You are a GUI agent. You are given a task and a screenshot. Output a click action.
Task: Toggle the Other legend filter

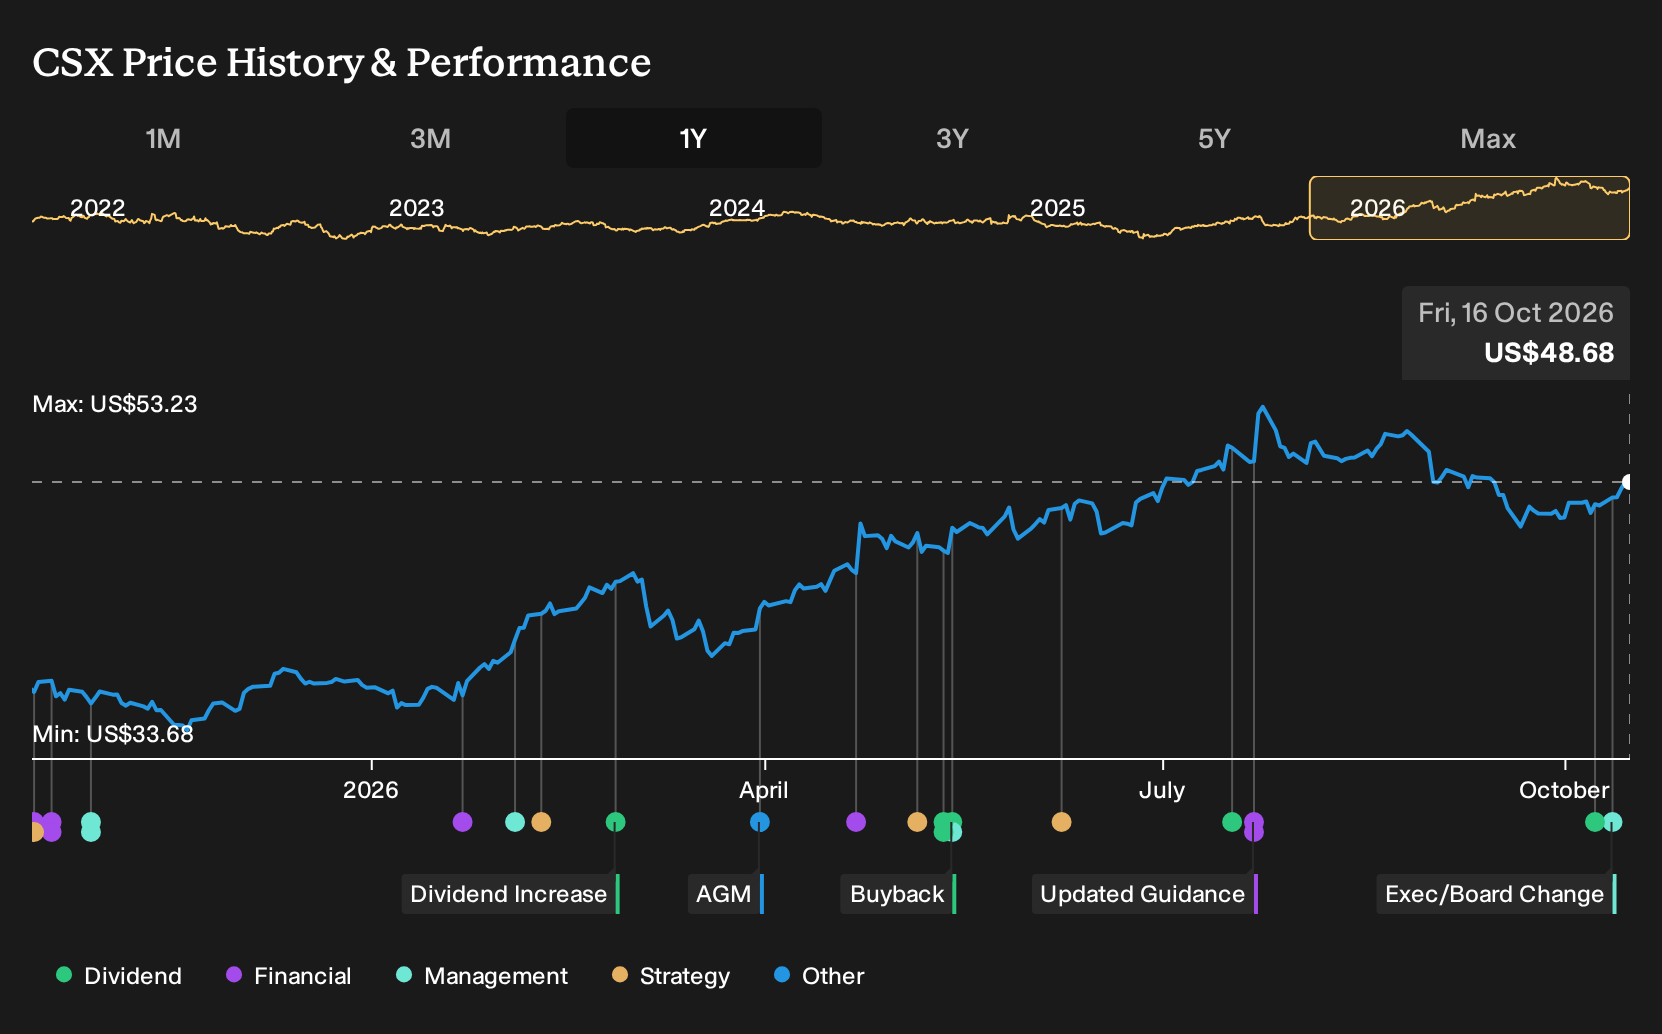pyautogui.click(x=819, y=976)
